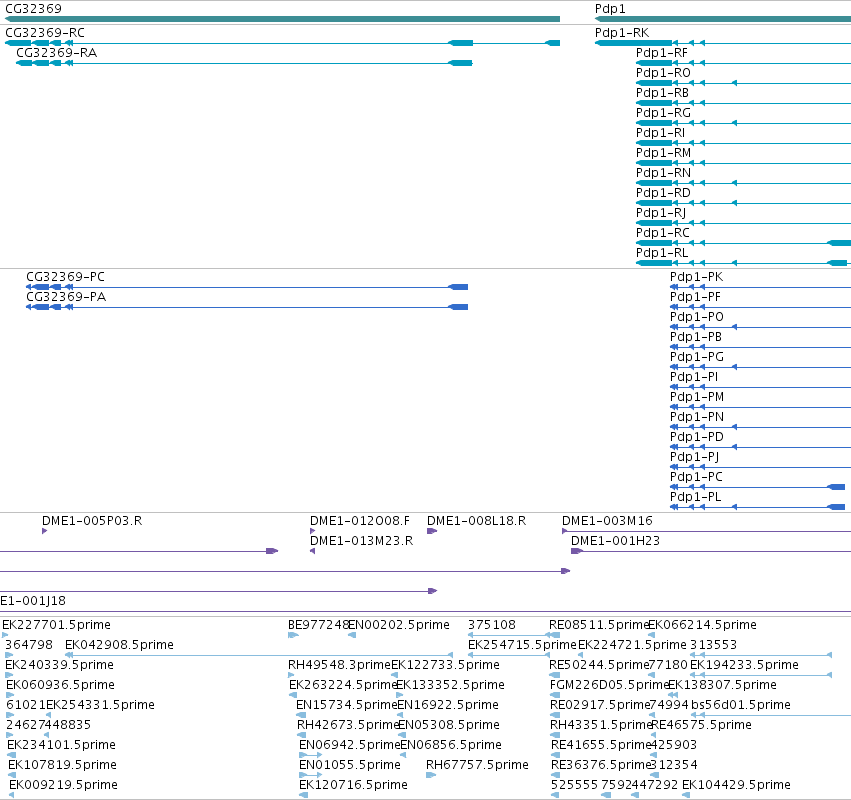
Task: Open the RE08511.5prime EST label
Action: [x=599, y=625]
